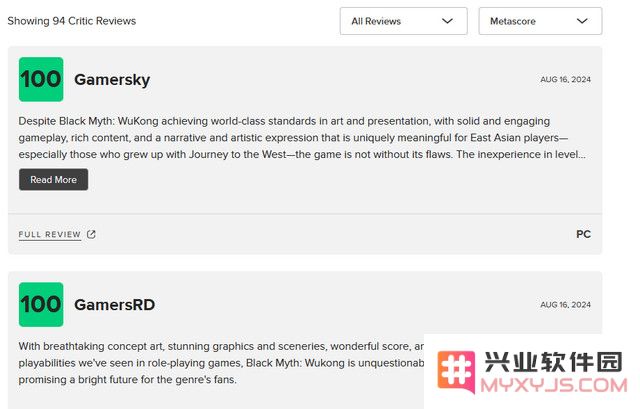640x409 pixels.
Task: Open the Gamersky publication name
Action: coord(112,80)
